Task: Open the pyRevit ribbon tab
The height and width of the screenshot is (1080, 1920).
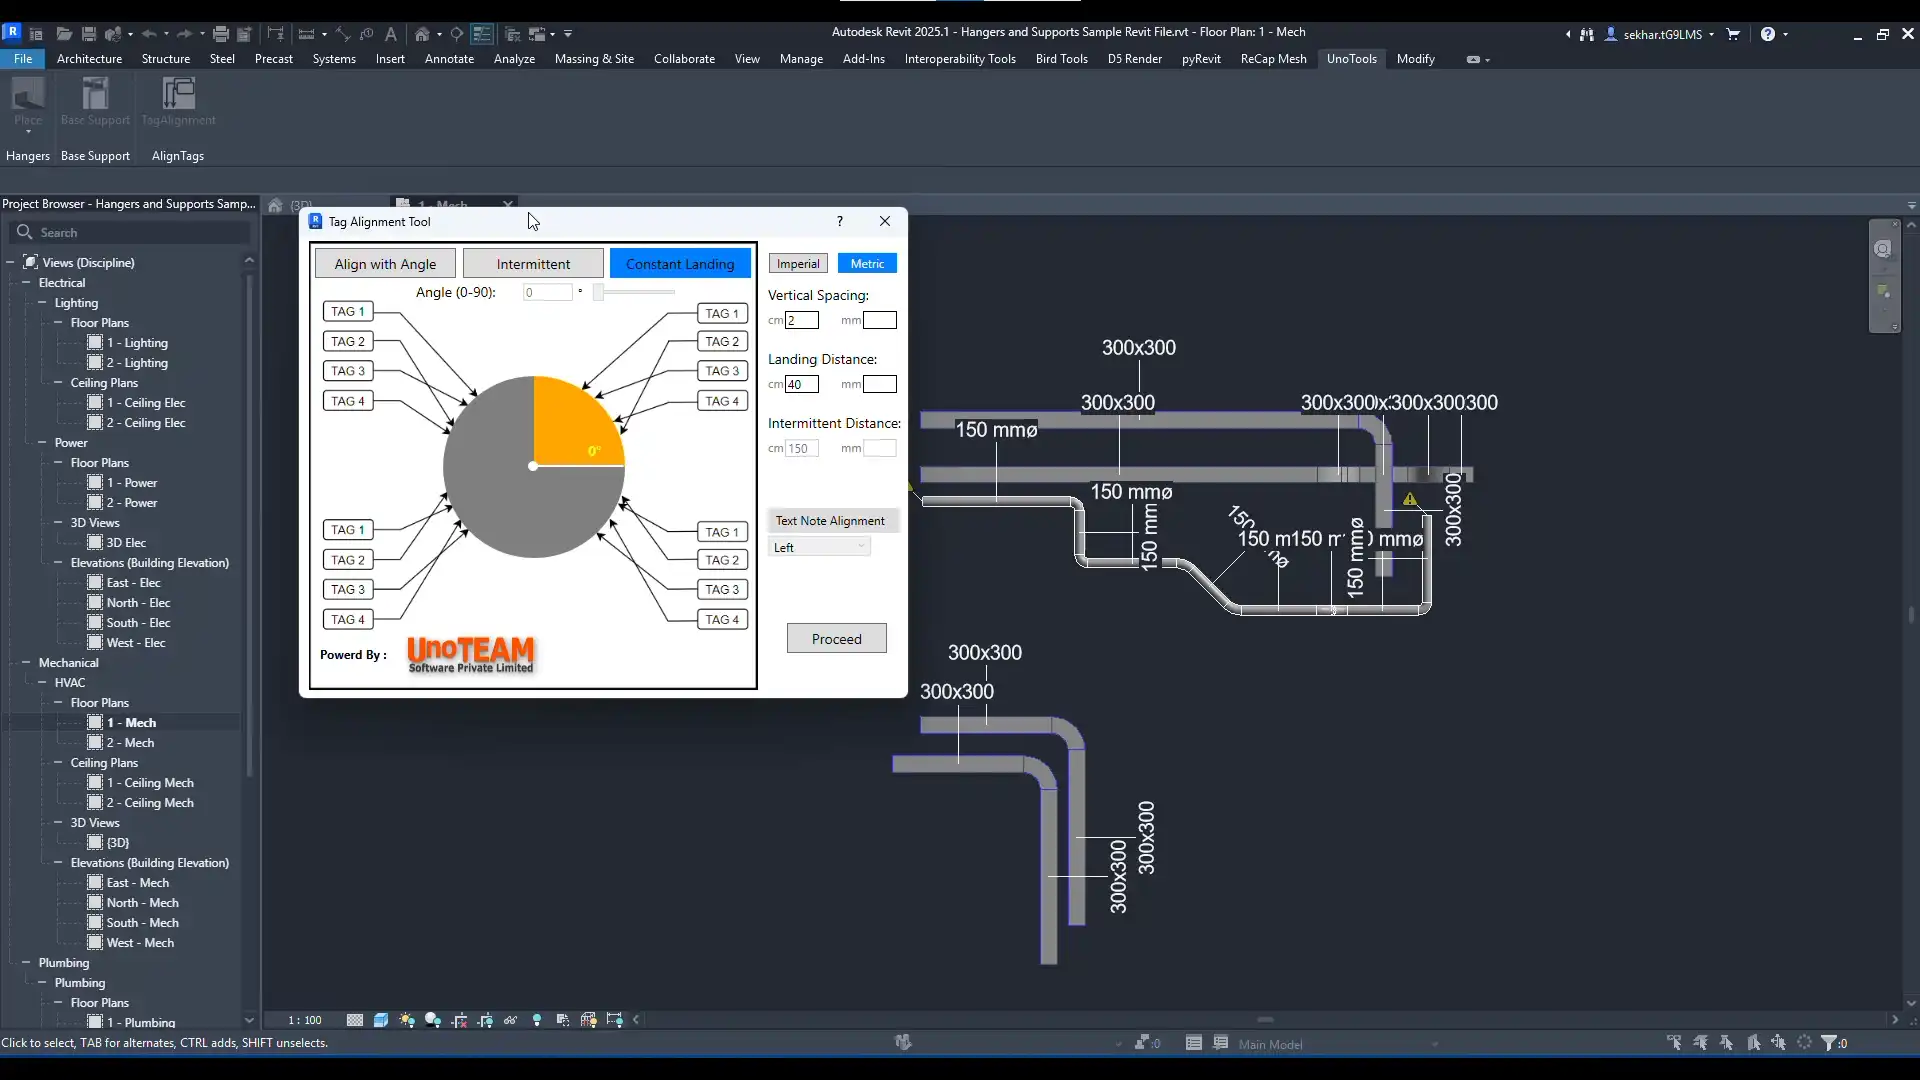Action: tap(1200, 59)
